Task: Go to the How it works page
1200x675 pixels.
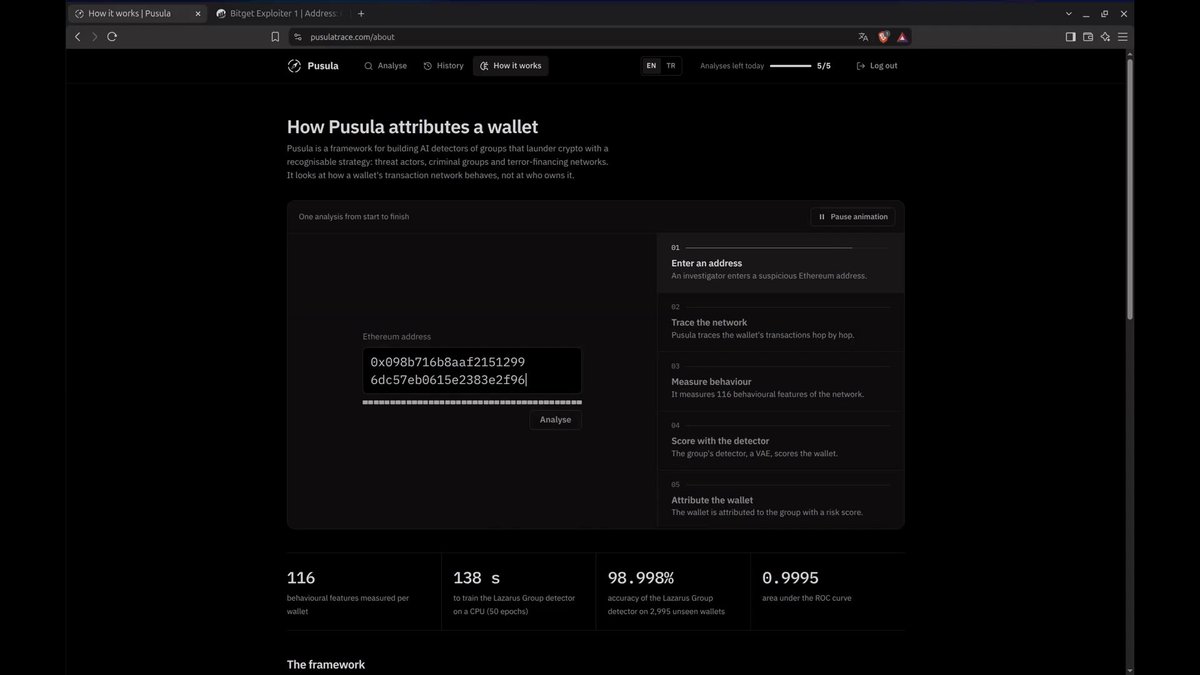Action: click(x=510, y=66)
